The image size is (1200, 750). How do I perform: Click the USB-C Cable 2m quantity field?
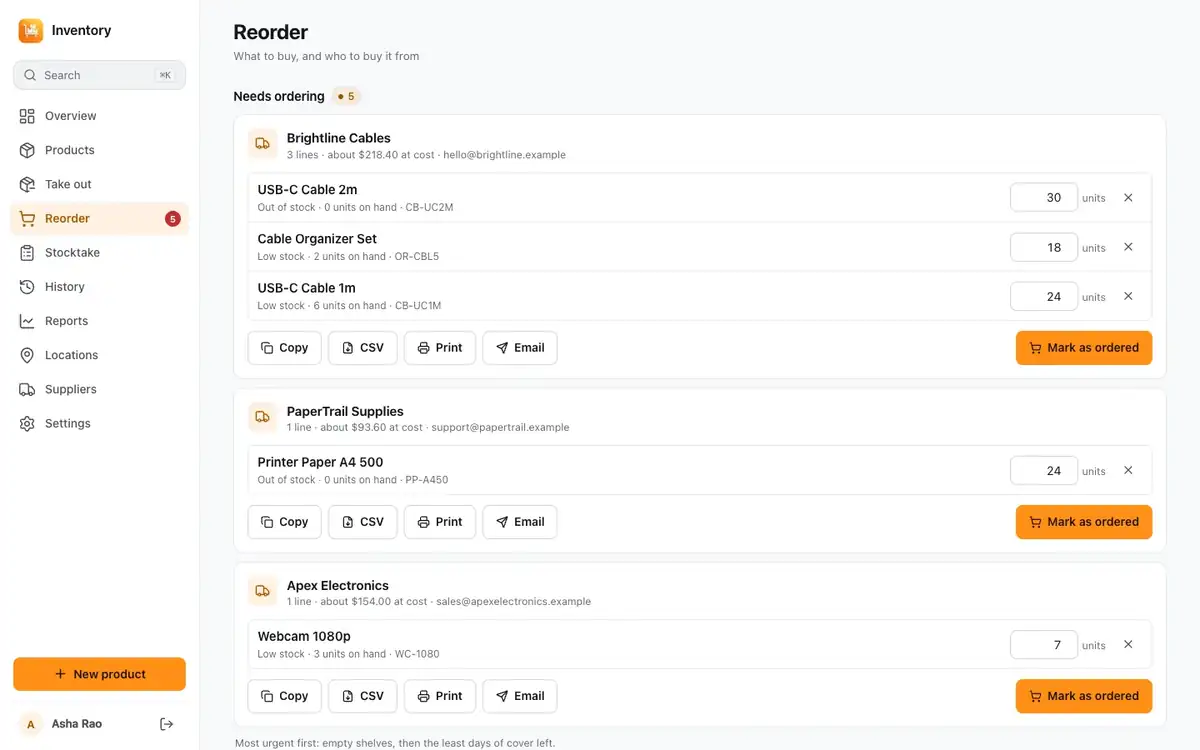point(1044,198)
